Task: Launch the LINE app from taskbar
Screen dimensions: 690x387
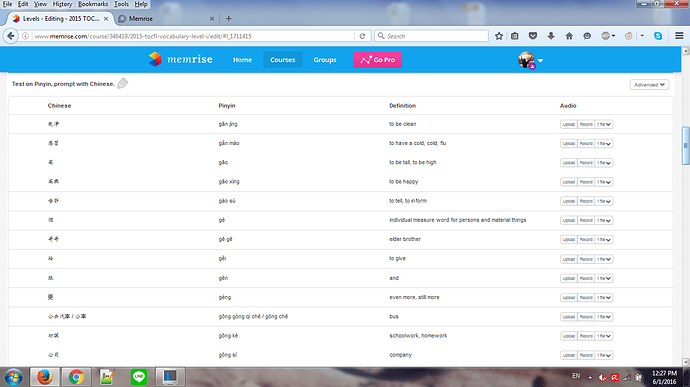Action: [x=139, y=377]
